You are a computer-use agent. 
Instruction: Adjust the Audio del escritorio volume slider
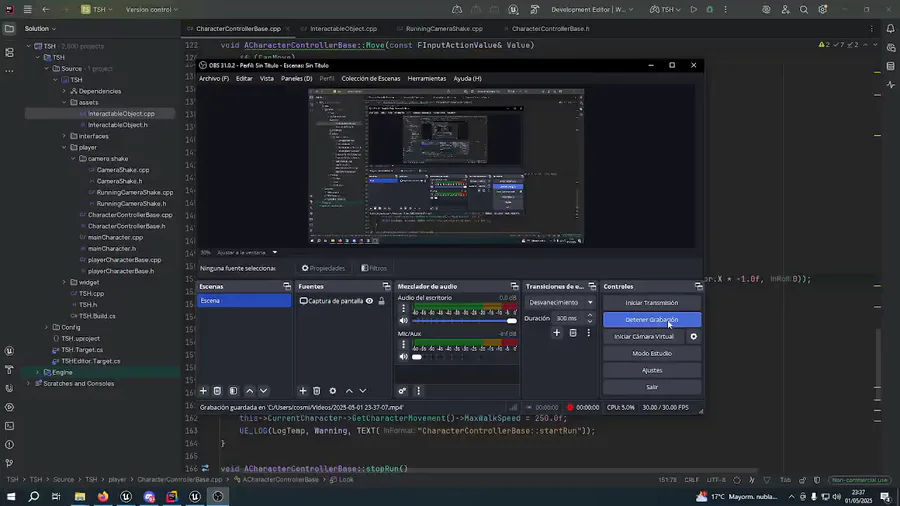coord(464,321)
